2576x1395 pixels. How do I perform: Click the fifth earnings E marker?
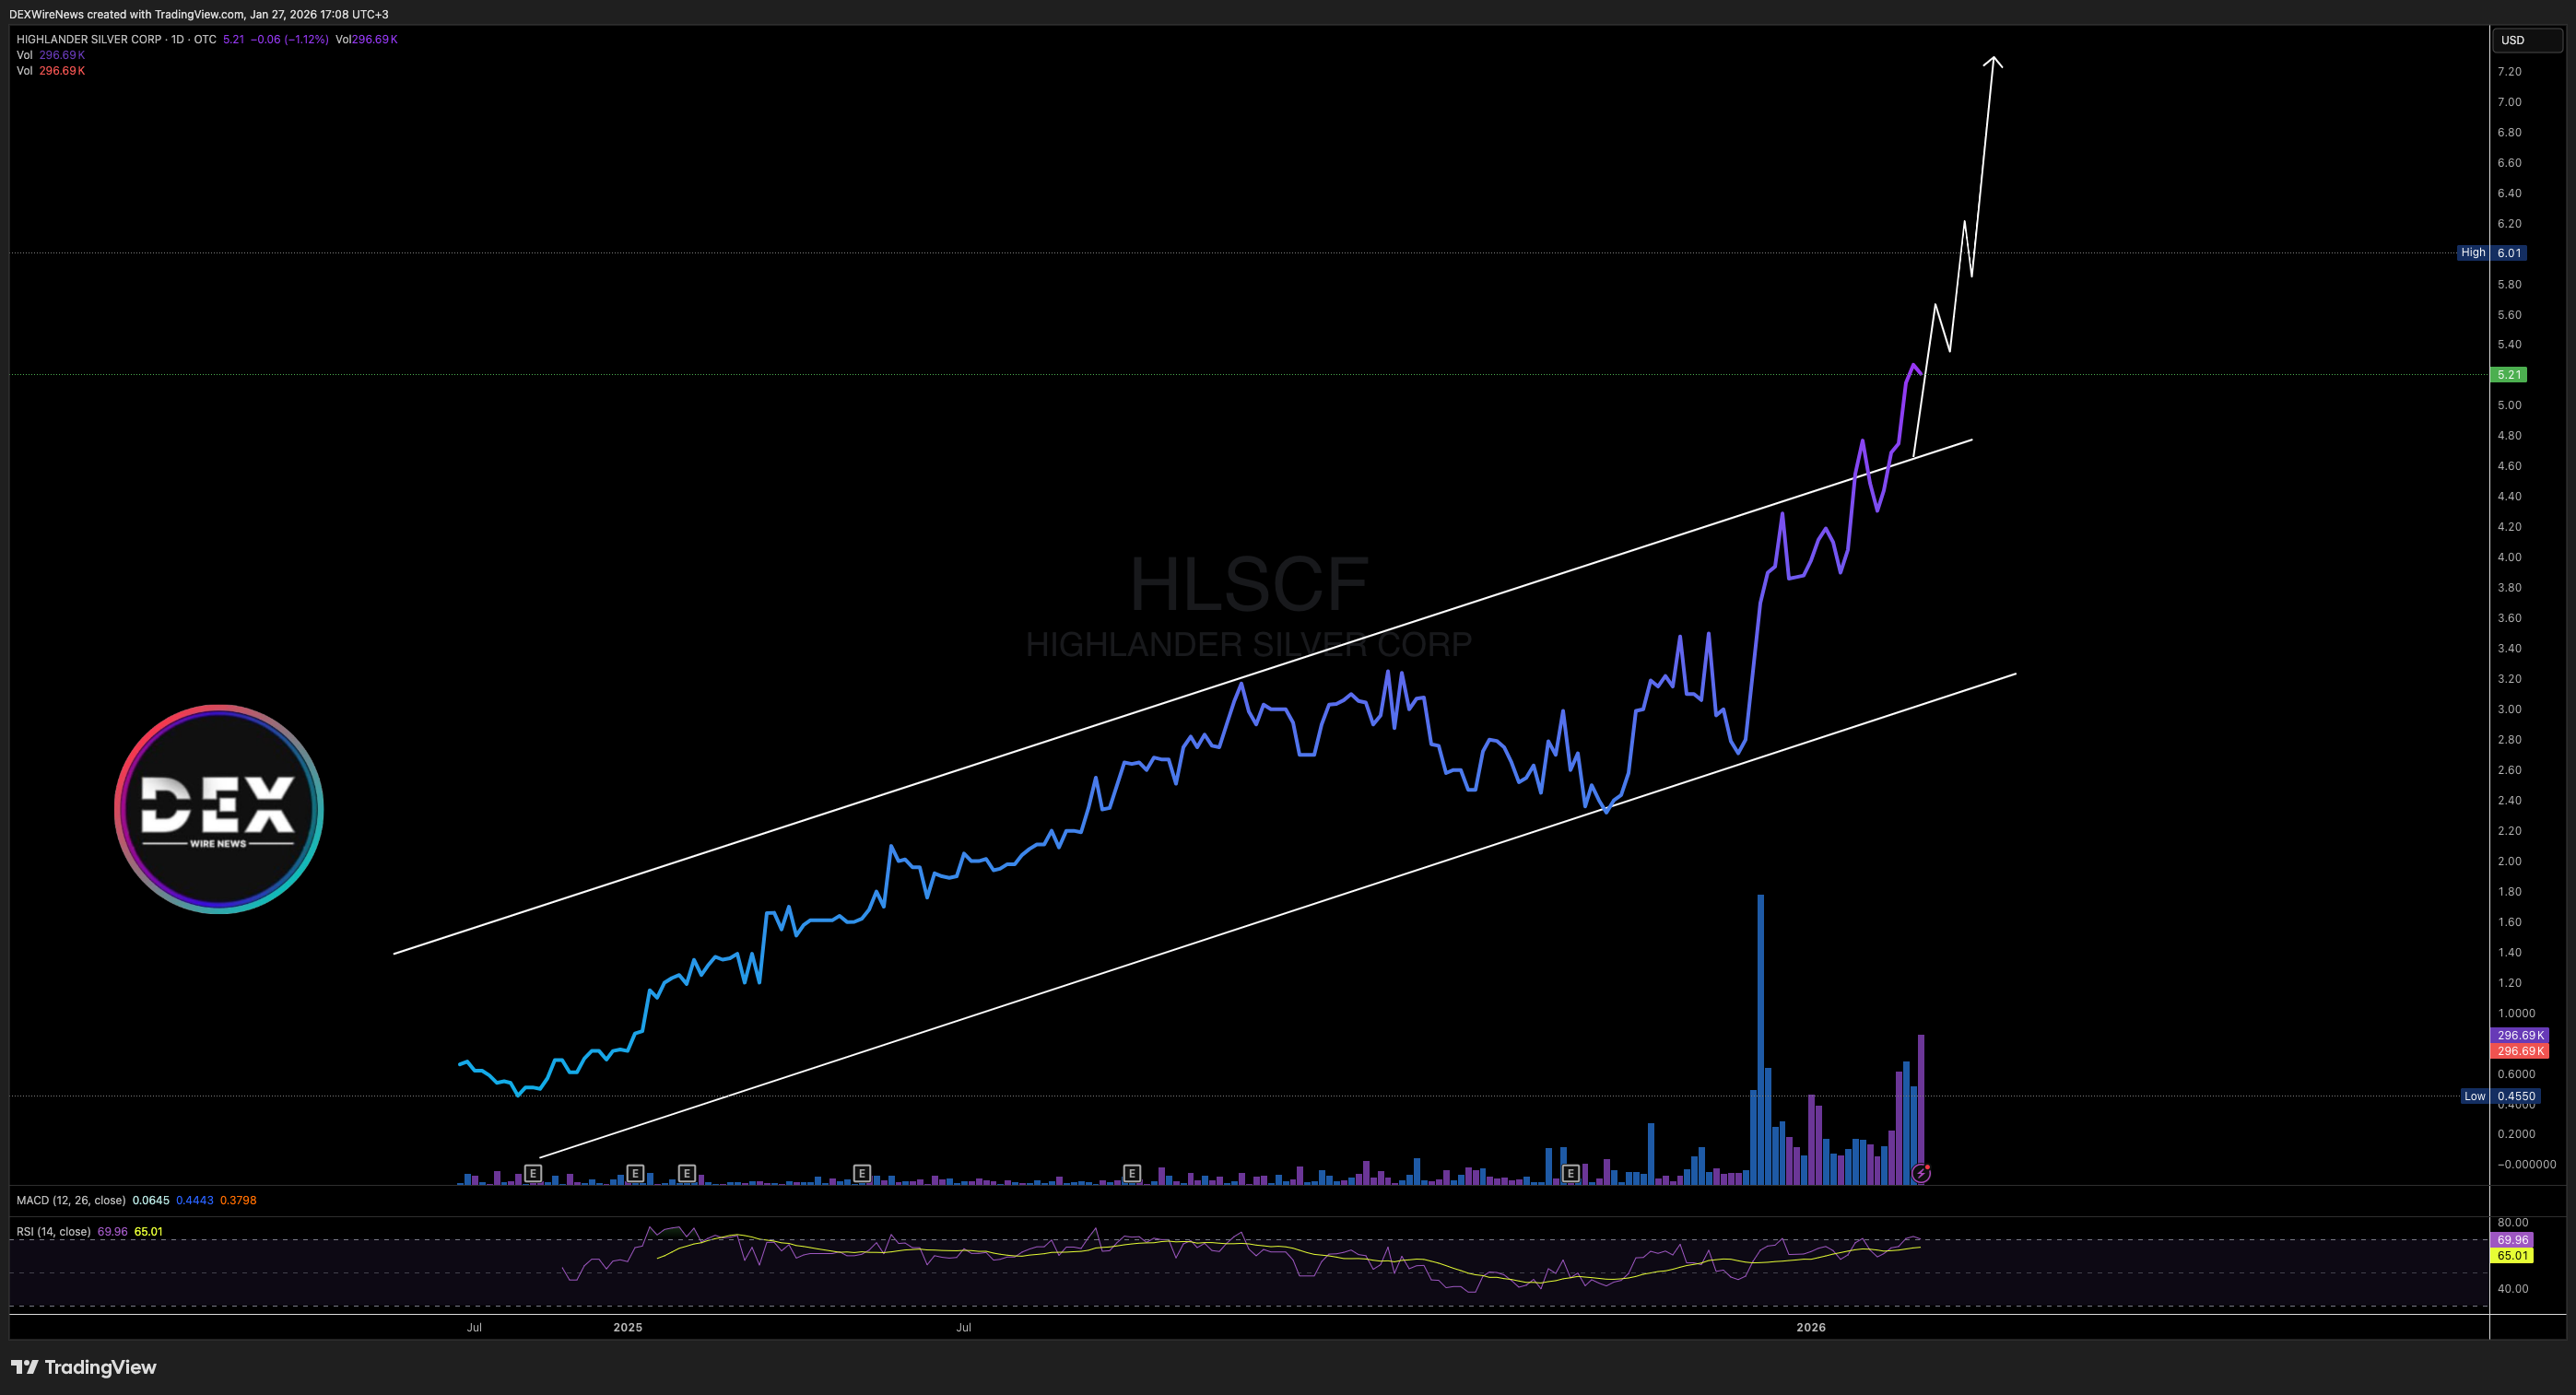tap(1131, 1173)
